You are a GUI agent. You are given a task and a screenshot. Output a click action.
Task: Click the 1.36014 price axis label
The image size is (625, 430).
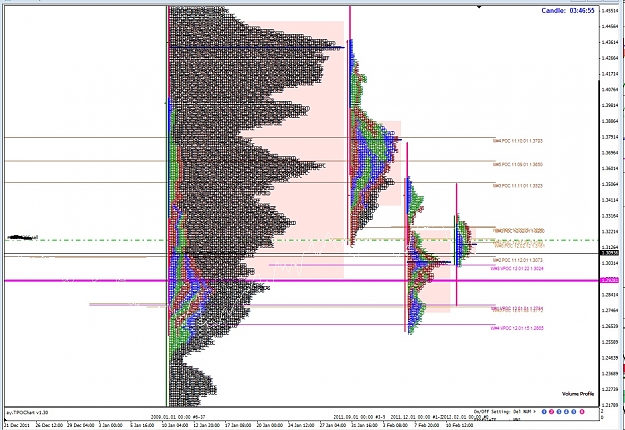click(x=611, y=168)
